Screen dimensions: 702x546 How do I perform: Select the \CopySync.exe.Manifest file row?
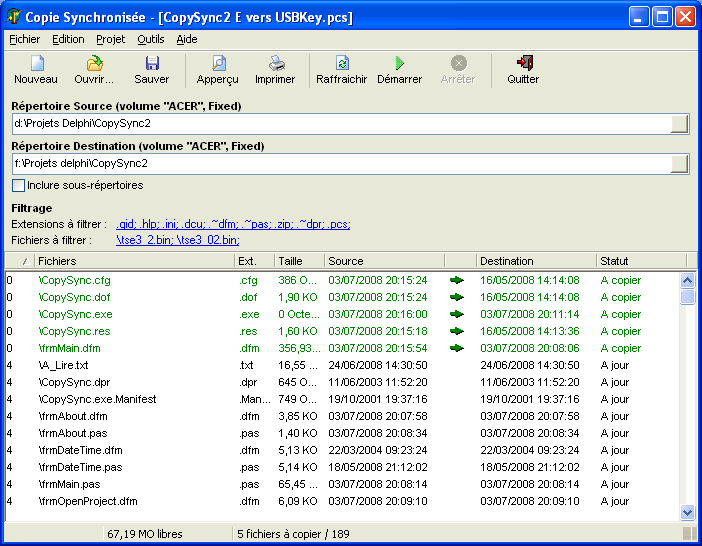(342, 399)
